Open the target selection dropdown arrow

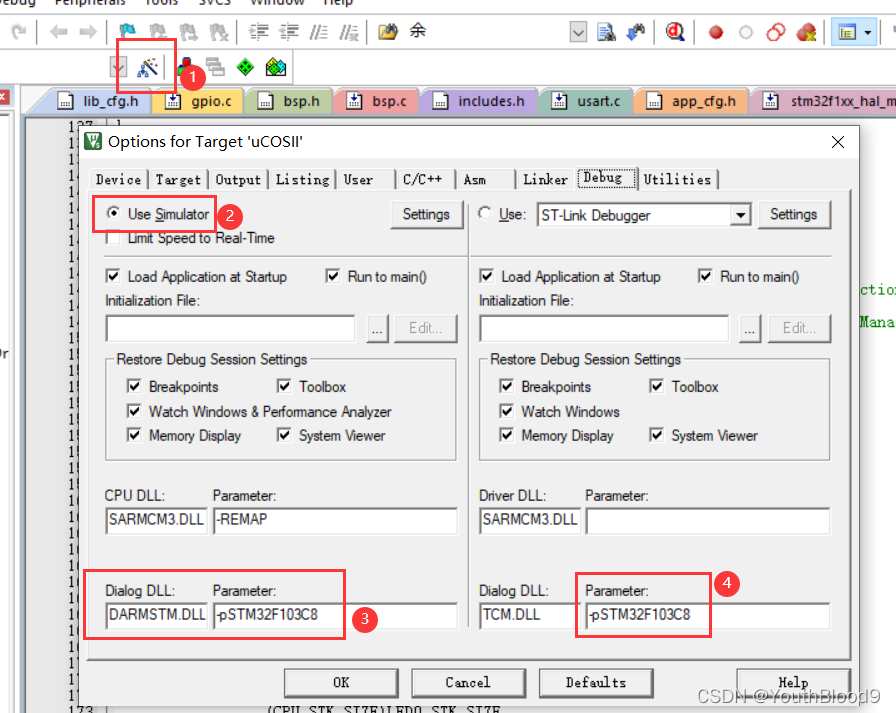(x=118, y=68)
